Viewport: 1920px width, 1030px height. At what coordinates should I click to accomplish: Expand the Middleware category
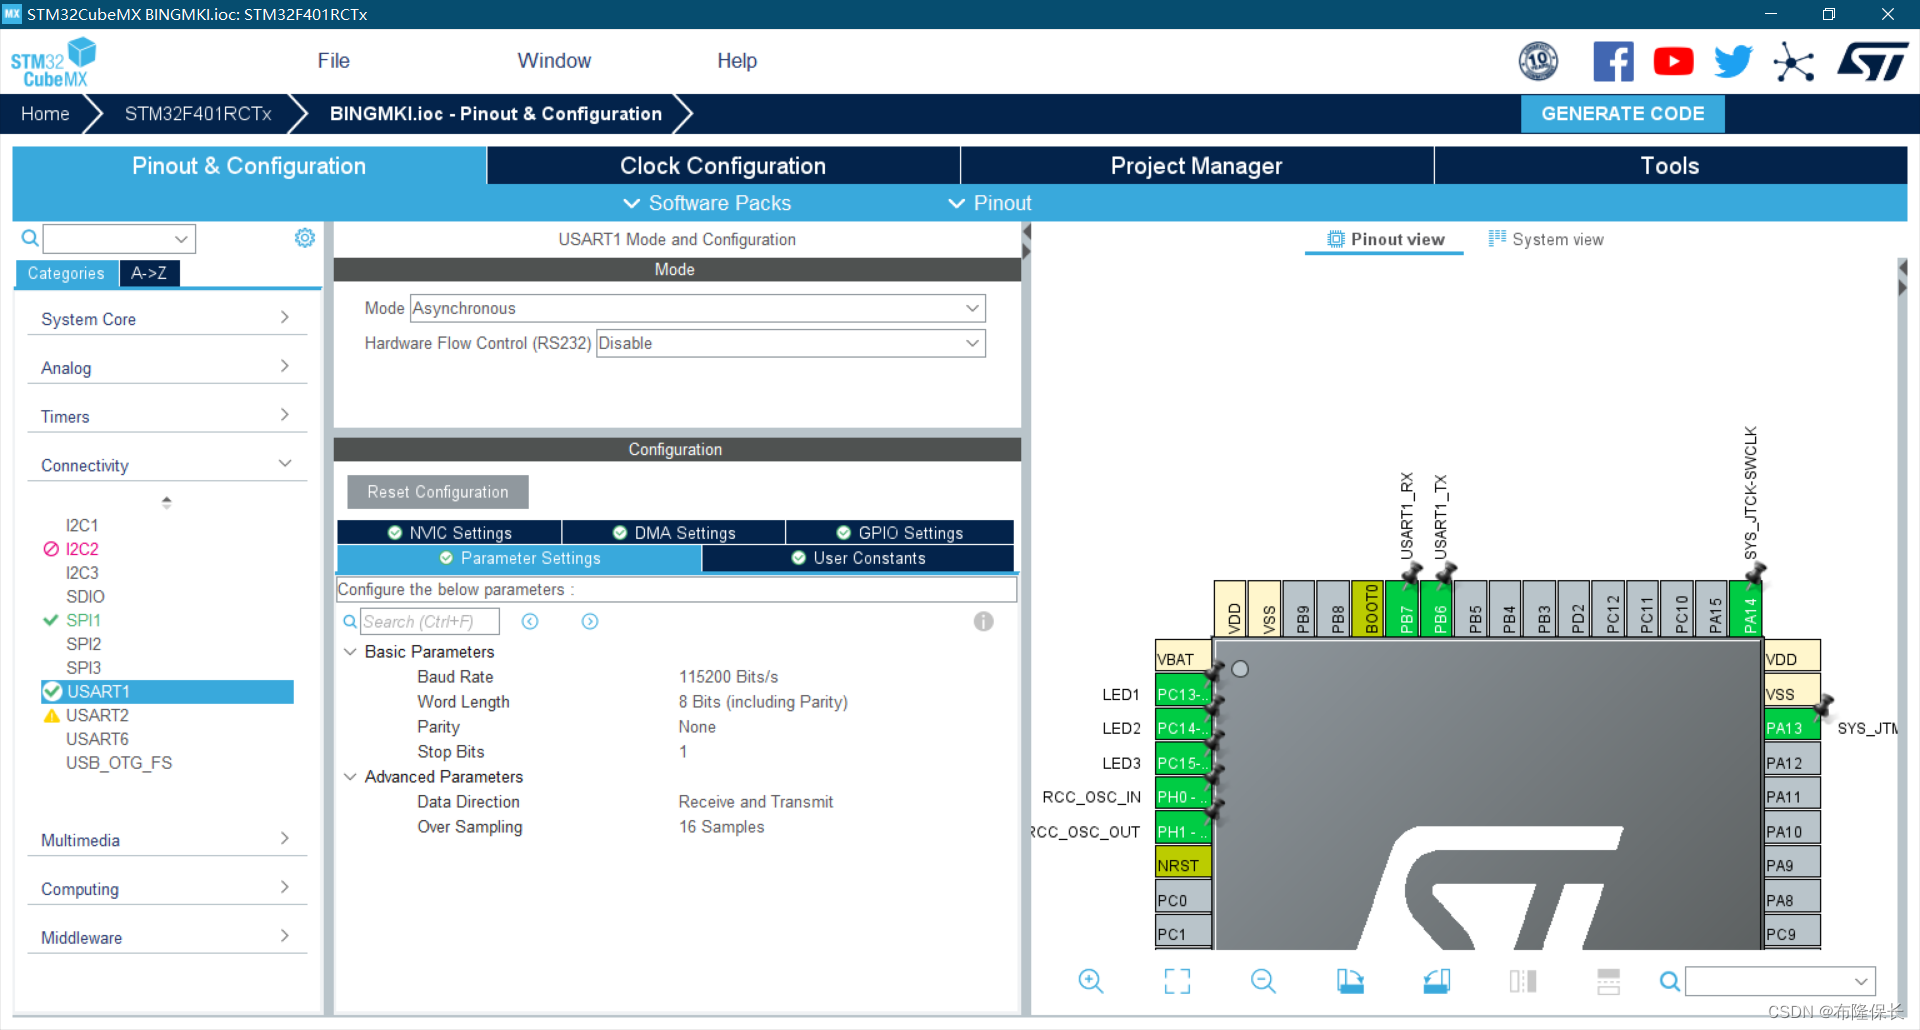click(166, 937)
